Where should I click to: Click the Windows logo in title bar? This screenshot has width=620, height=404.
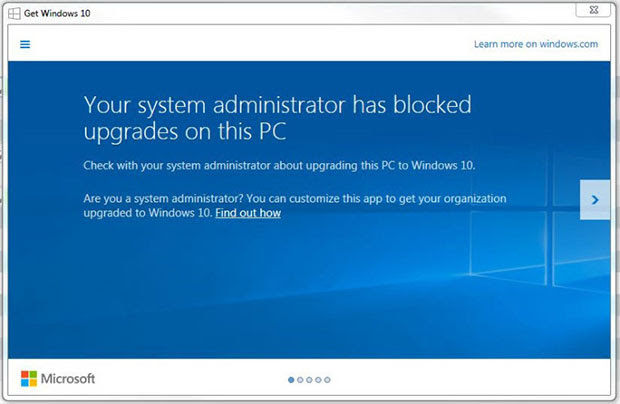click(14, 13)
